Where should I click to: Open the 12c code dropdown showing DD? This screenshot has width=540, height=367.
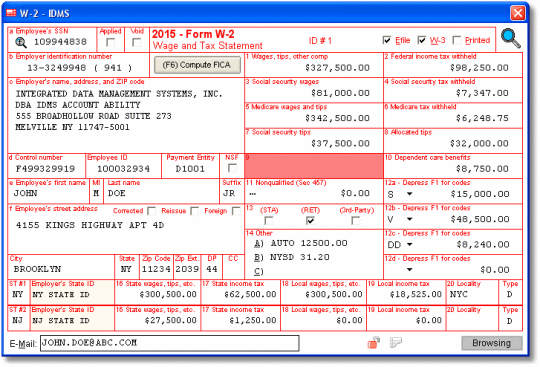pyautogui.click(x=409, y=244)
